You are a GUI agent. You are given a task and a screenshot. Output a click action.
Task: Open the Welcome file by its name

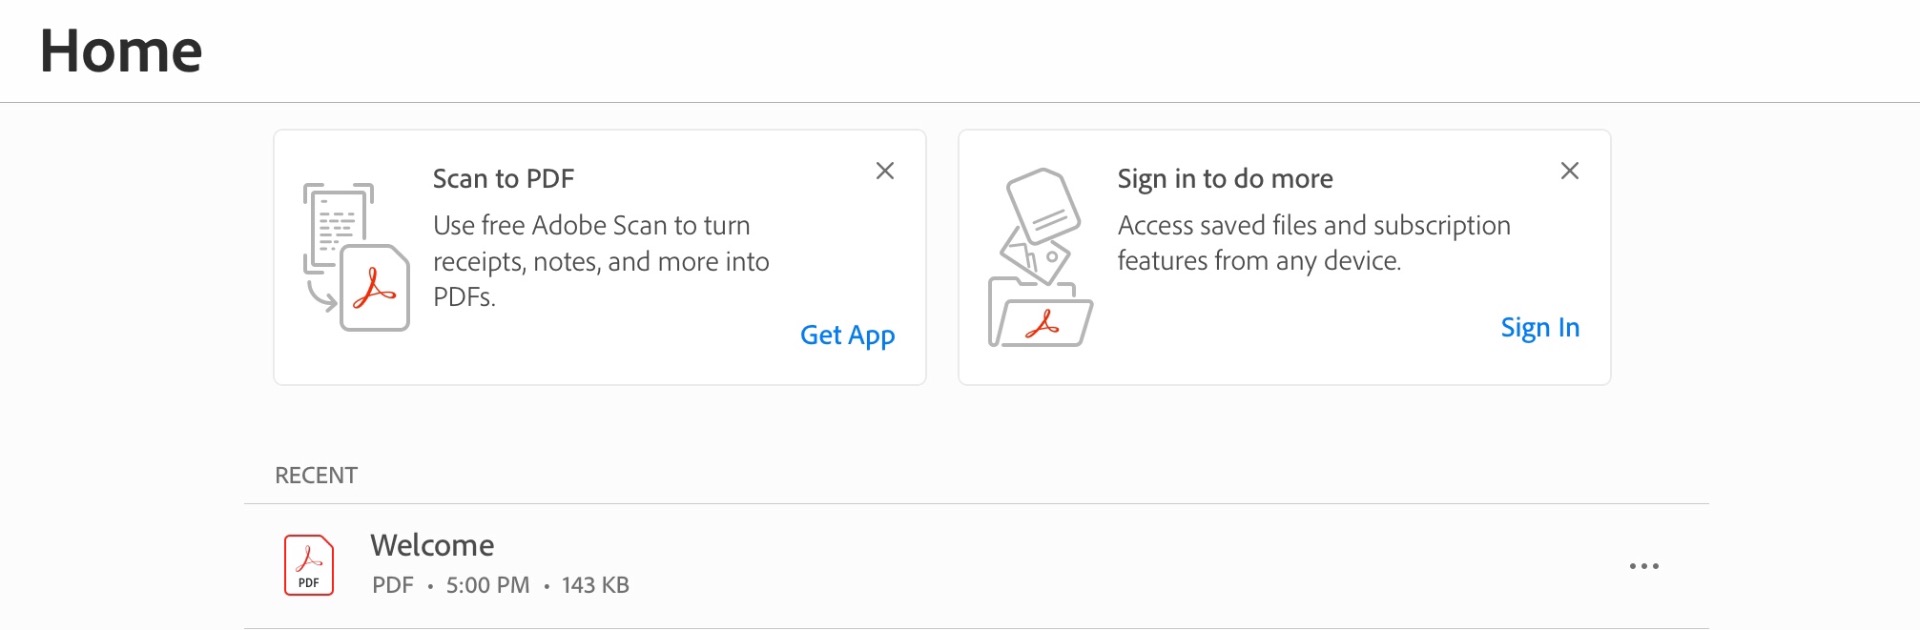[432, 545]
